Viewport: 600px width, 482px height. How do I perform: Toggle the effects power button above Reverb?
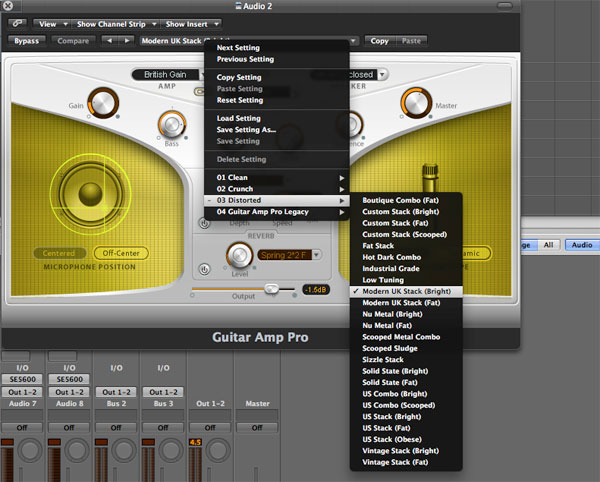pyautogui.click(x=204, y=223)
